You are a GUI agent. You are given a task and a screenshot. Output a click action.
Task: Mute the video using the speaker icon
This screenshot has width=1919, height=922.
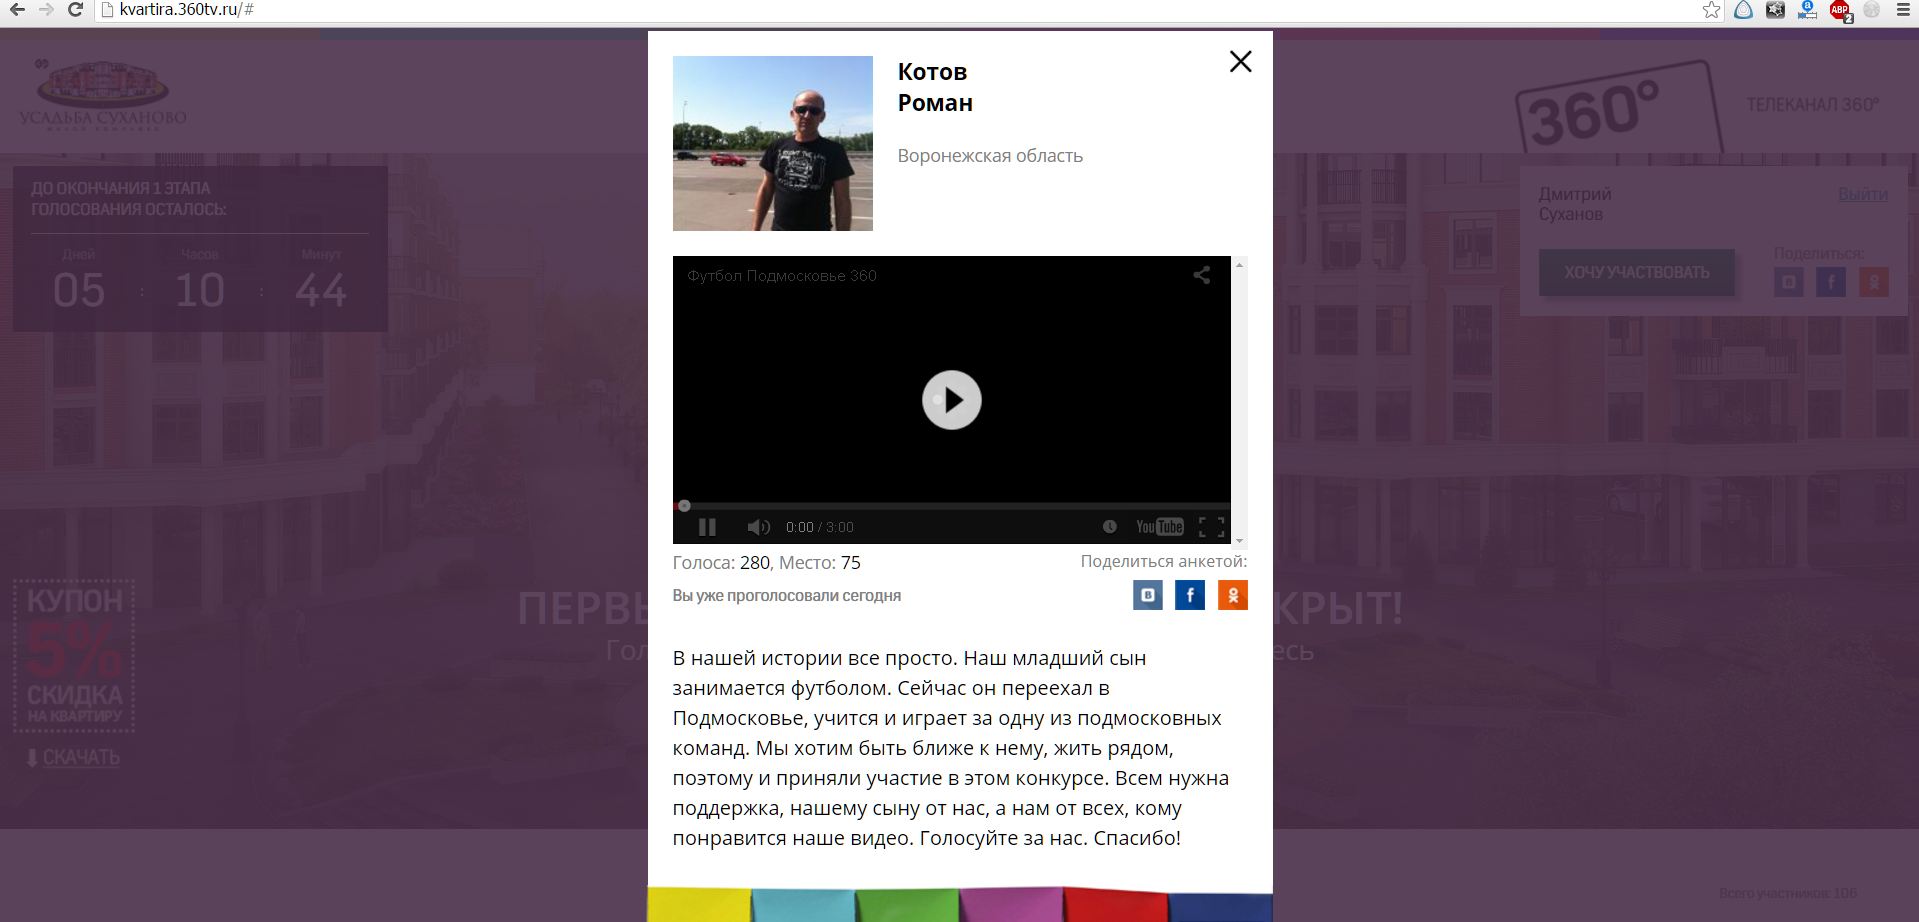[x=758, y=527]
